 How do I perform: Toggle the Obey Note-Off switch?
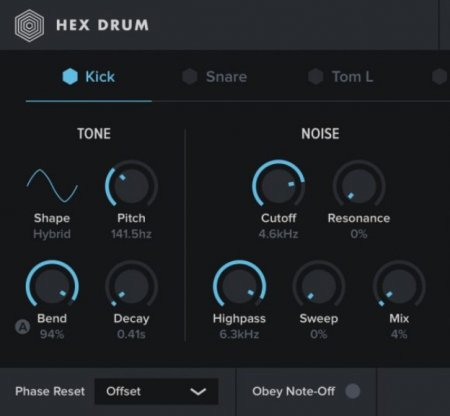tap(353, 391)
